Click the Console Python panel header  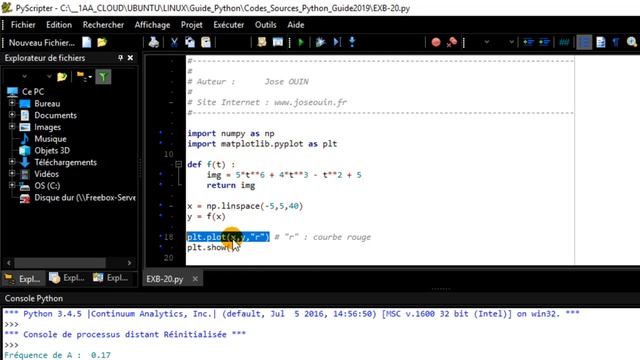click(x=34, y=298)
